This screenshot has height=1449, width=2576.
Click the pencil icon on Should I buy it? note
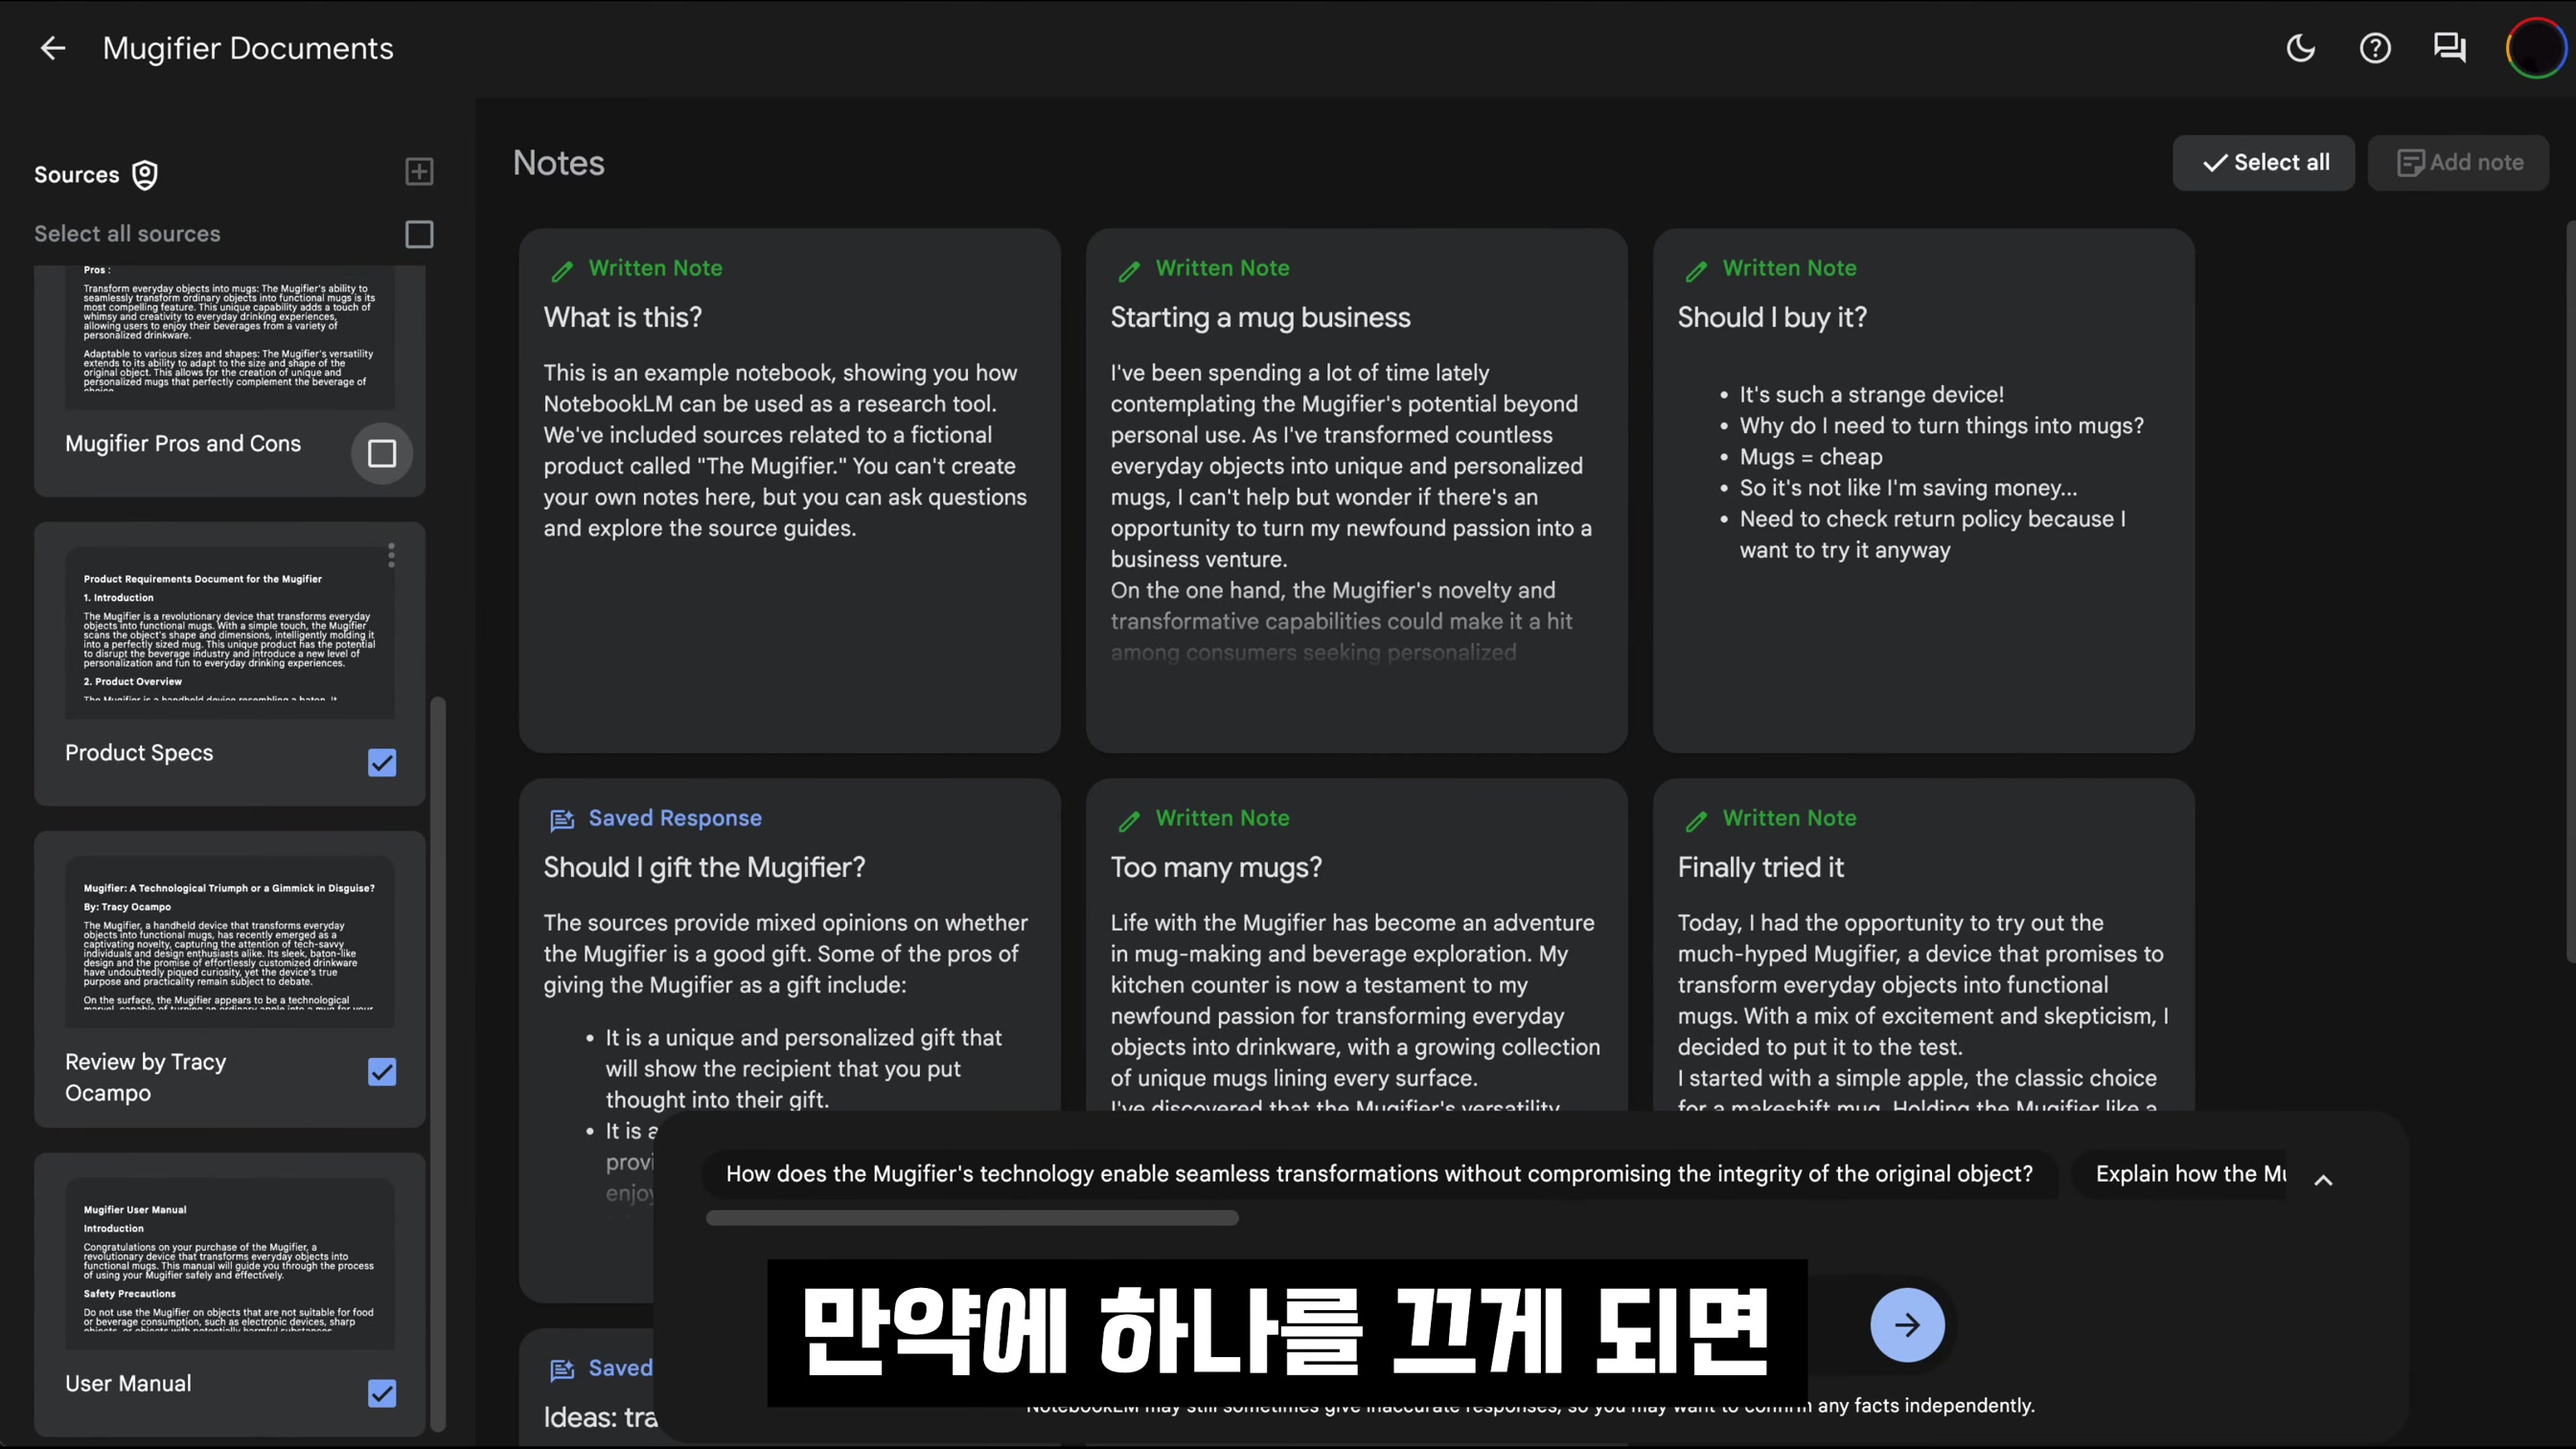pyautogui.click(x=1696, y=270)
